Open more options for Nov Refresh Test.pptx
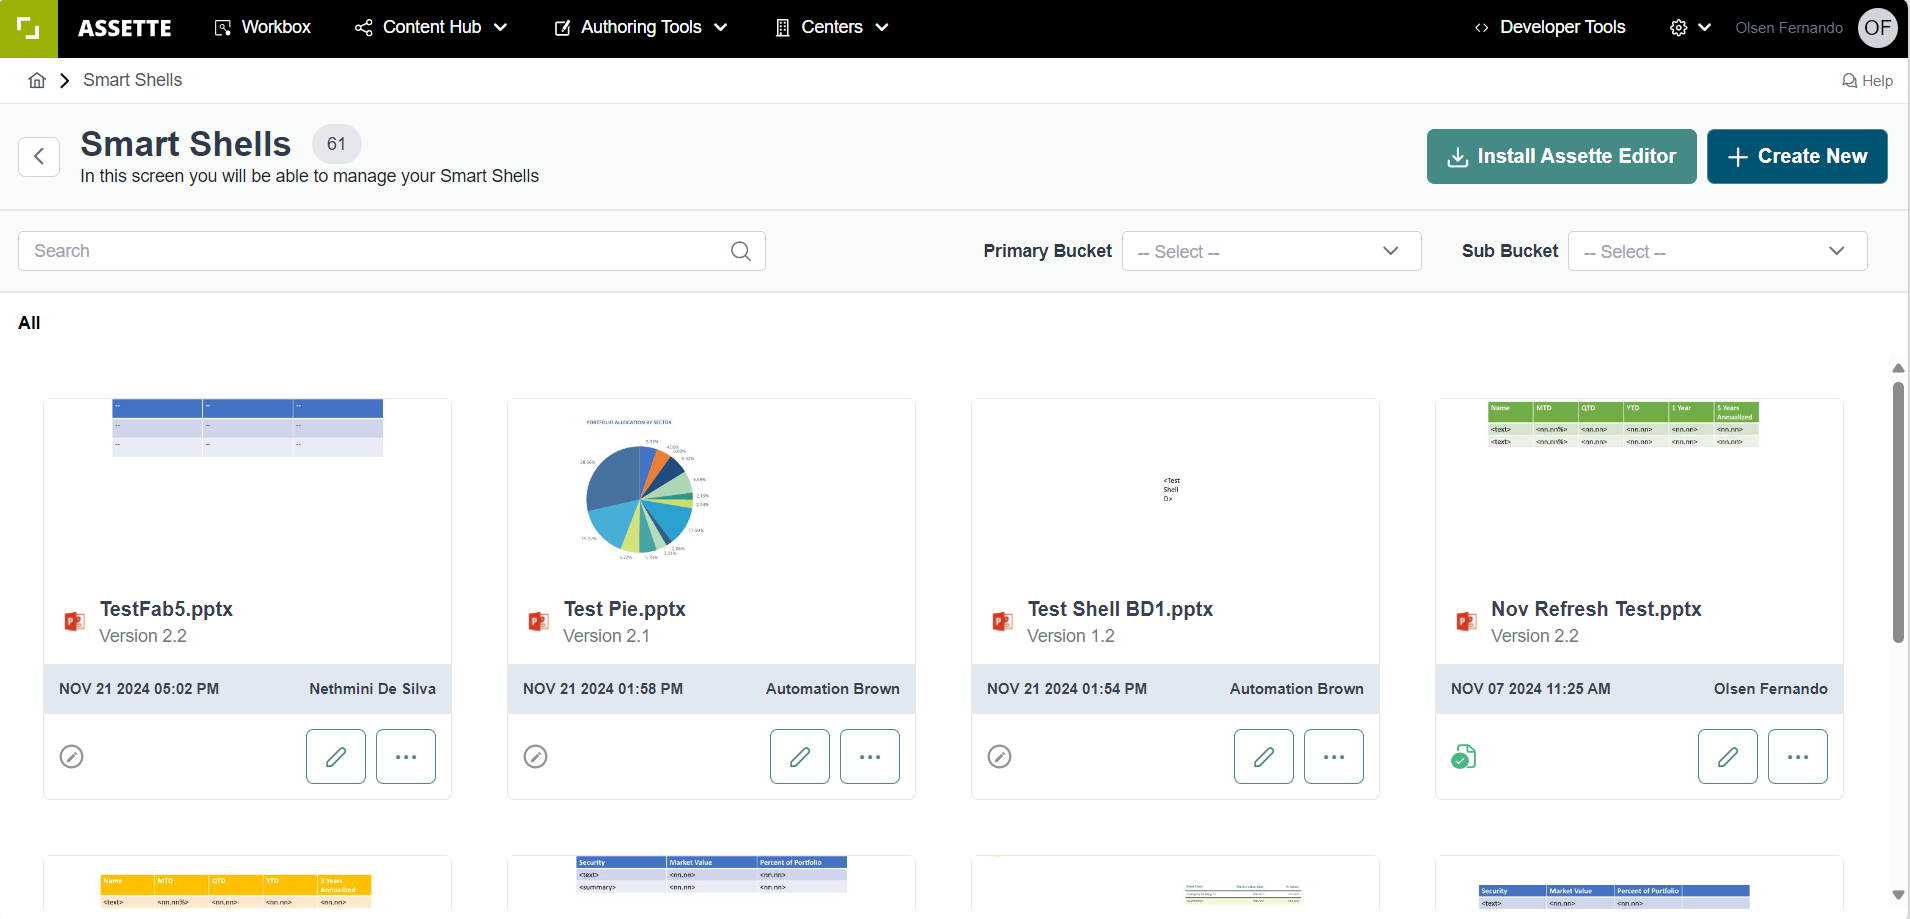Viewport: 1910px width, 919px height. [1798, 756]
